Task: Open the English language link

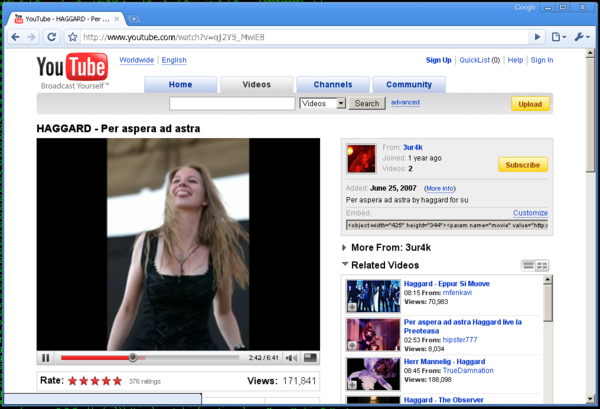Action: point(174,60)
